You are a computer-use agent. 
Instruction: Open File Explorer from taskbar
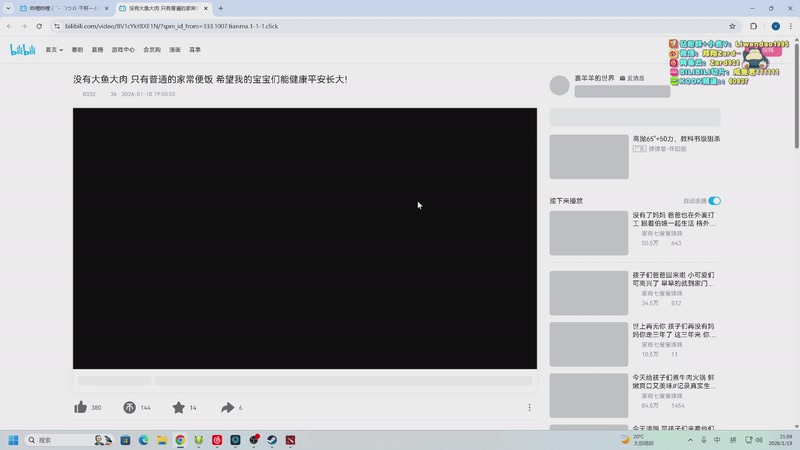click(162, 440)
